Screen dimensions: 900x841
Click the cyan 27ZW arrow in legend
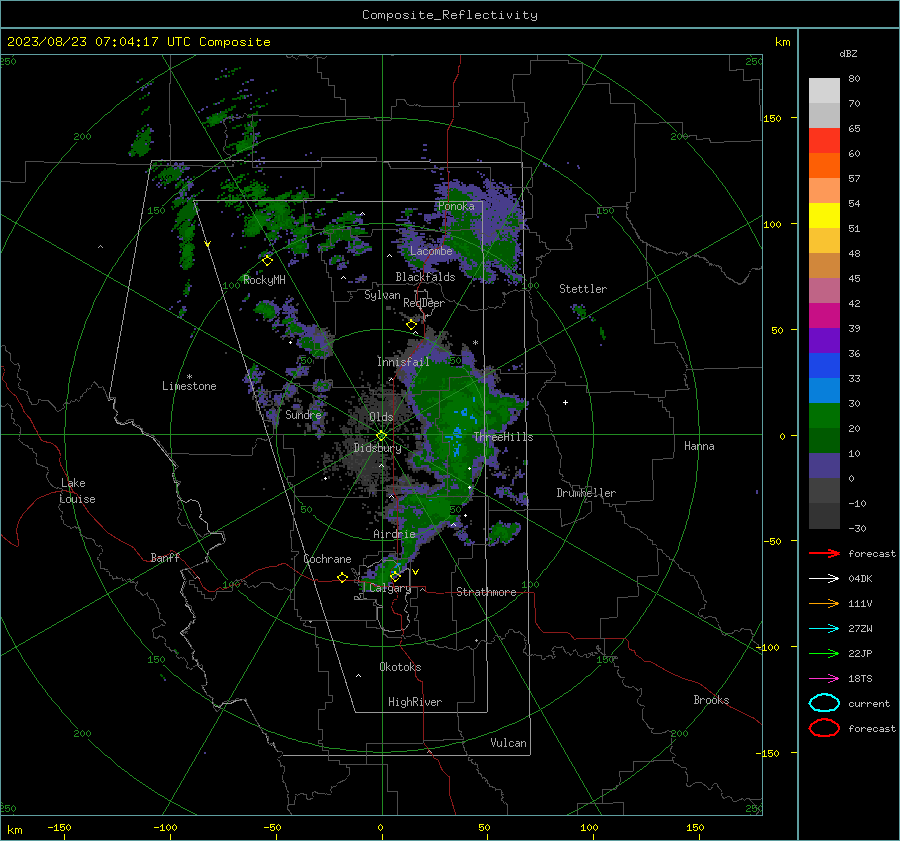[x=824, y=629]
